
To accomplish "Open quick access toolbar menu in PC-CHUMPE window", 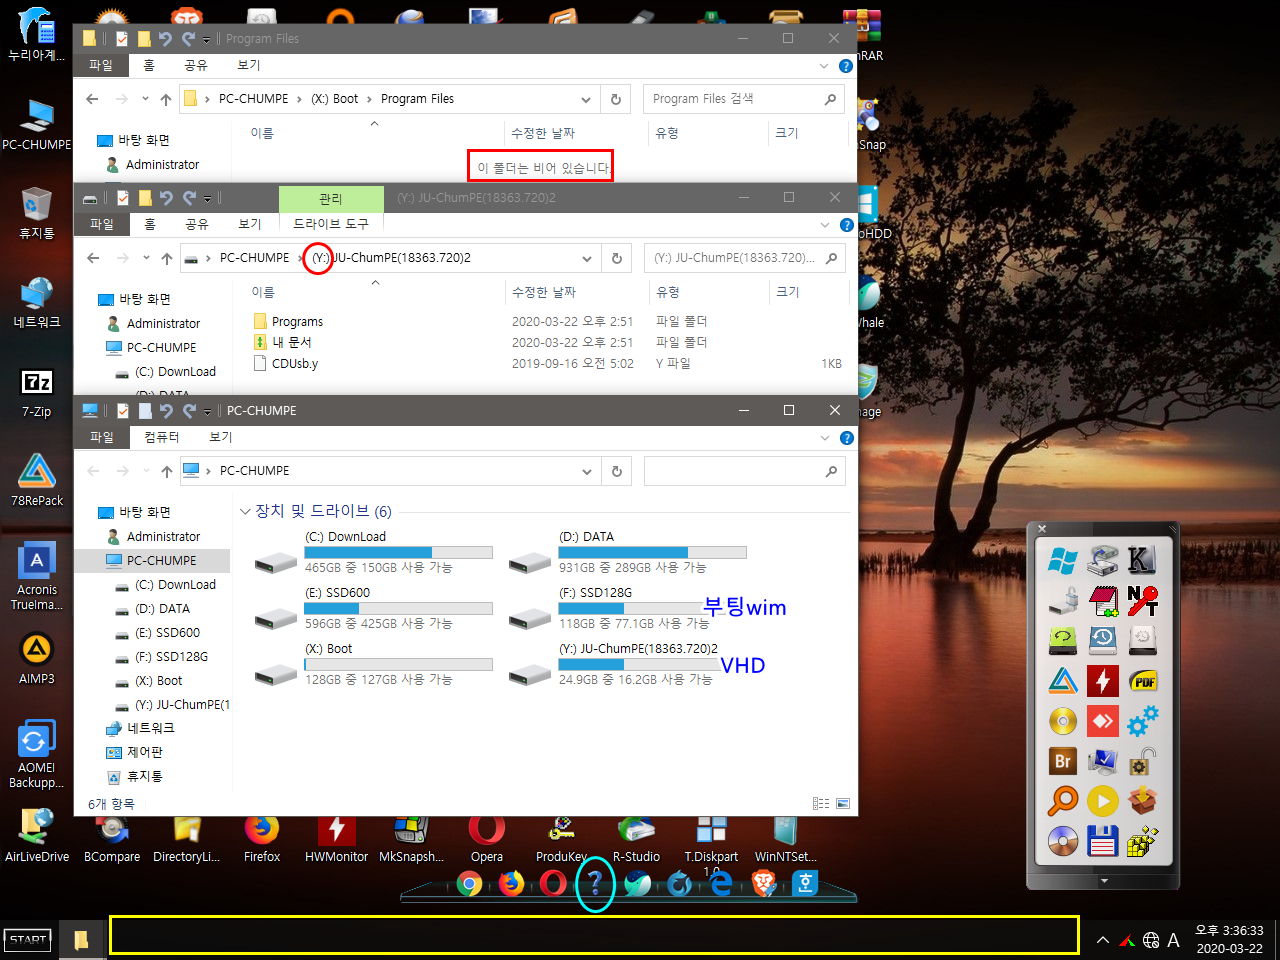I will (207, 411).
